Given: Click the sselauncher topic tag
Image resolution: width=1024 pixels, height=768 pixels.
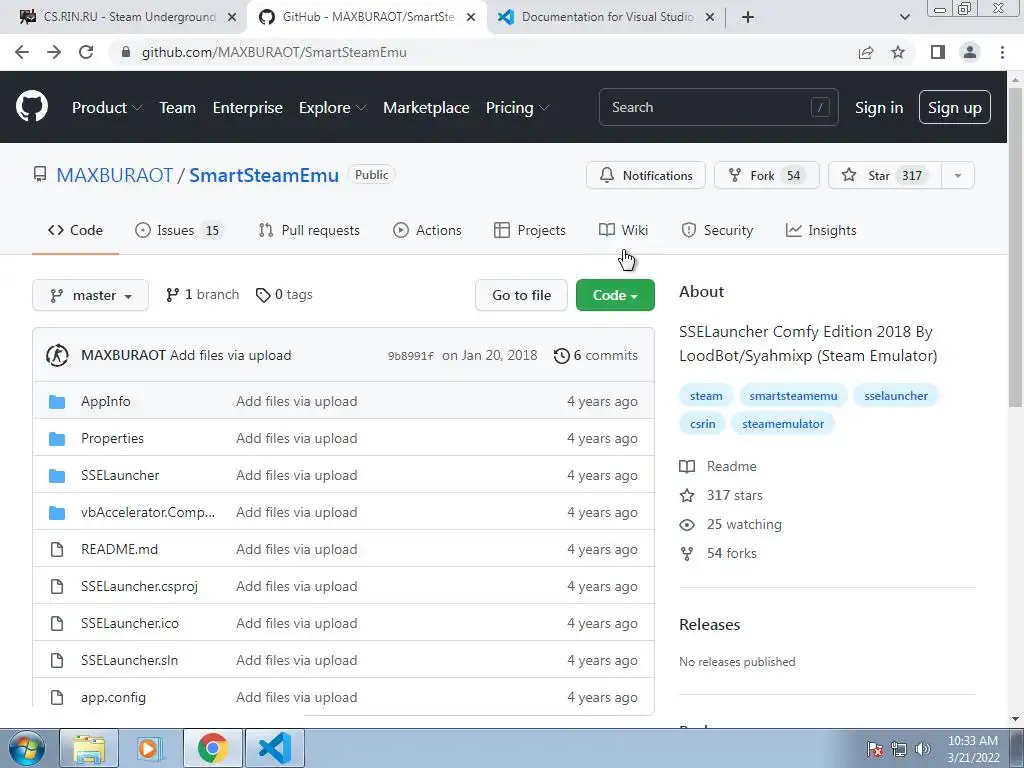Looking at the screenshot, I should click(895, 396).
